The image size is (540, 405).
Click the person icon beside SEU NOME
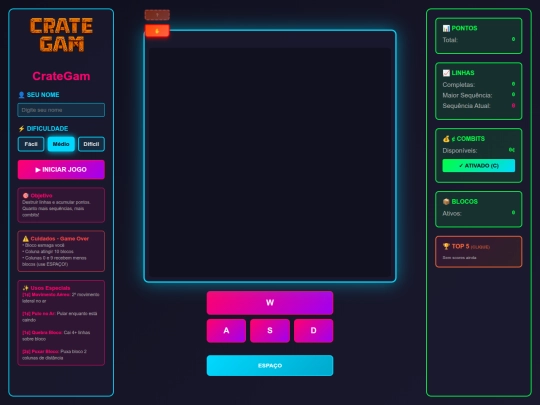click(x=21, y=95)
